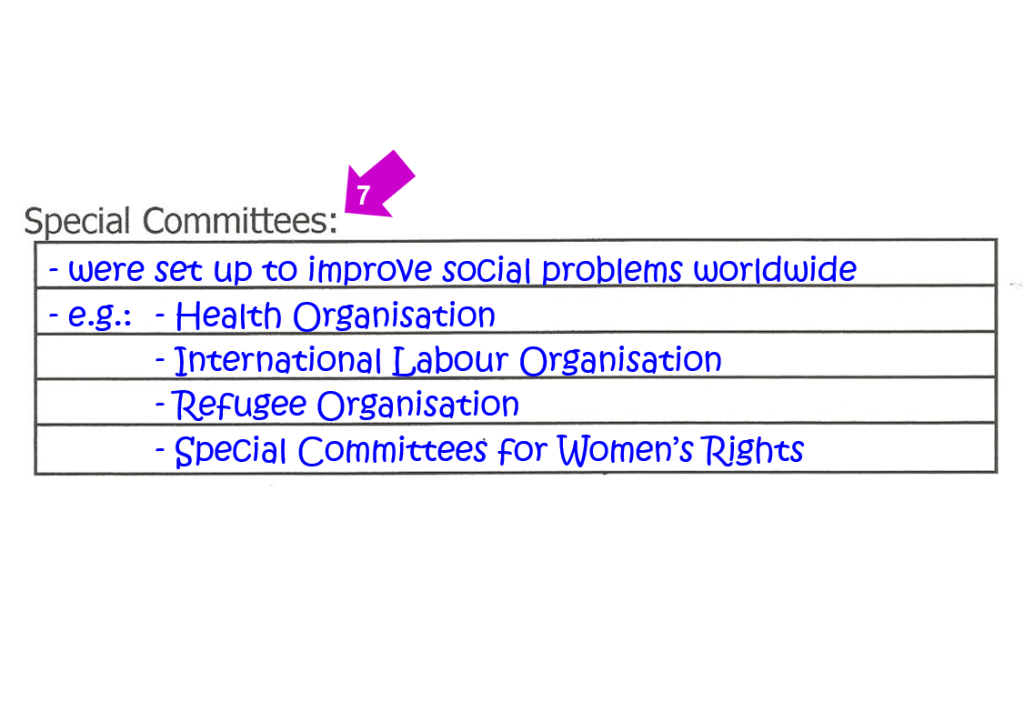
Task: Click "Committees:" in the gray heading
Action: [240, 221]
